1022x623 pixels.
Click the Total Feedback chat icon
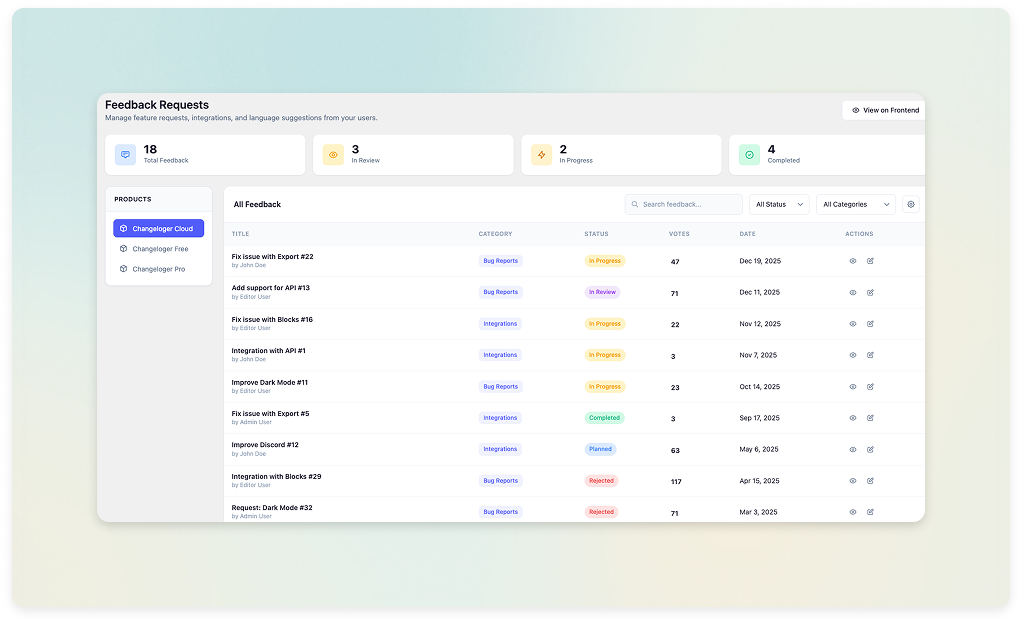[124, 154]
